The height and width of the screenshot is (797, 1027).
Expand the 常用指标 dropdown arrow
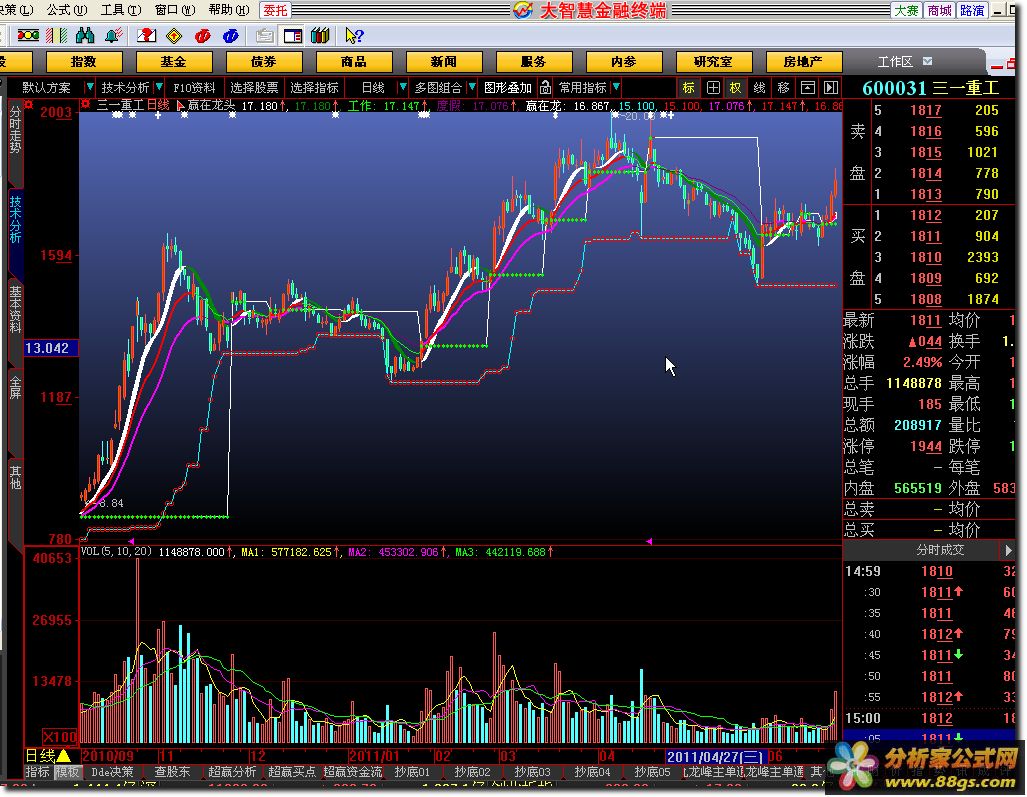[x=616, y=87]
